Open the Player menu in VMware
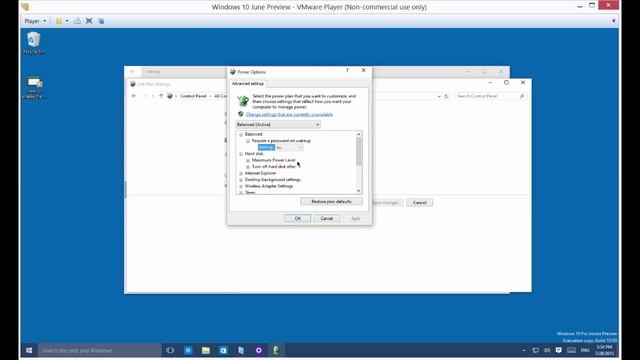 click(x=35, y=21)
